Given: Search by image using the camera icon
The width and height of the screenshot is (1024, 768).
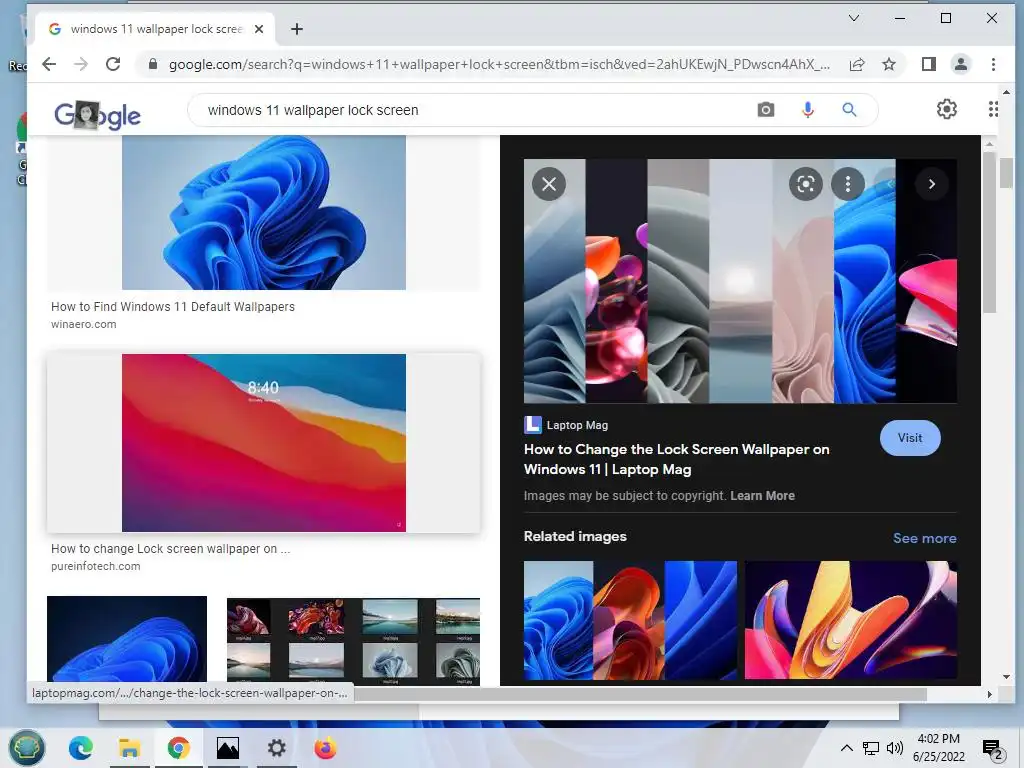Looking at the screenshot, I should coord(766,110).
